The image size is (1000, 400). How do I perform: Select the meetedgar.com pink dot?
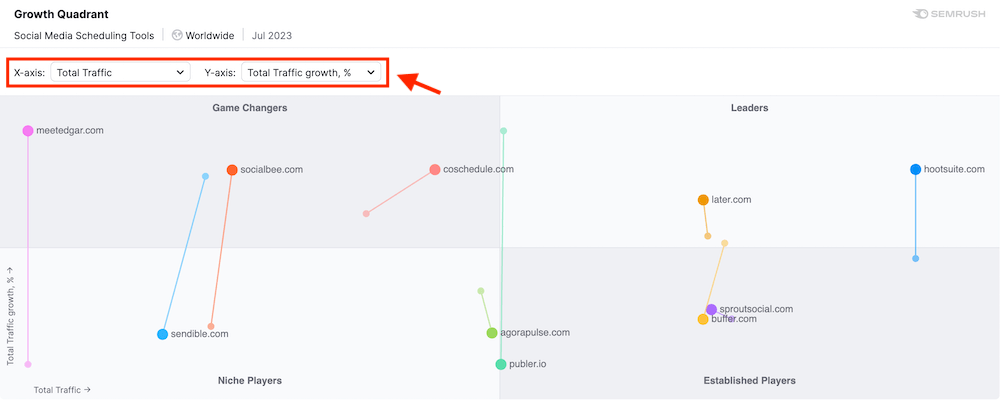click(x=28, y=131)
